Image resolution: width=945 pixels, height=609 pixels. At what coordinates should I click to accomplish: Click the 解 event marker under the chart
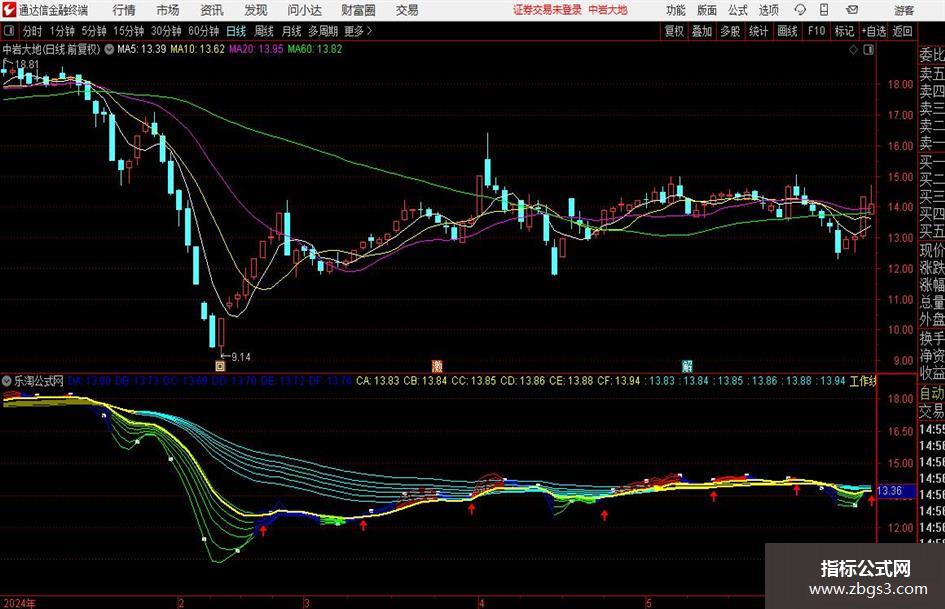pyautogui.click(x=687, y=365)
